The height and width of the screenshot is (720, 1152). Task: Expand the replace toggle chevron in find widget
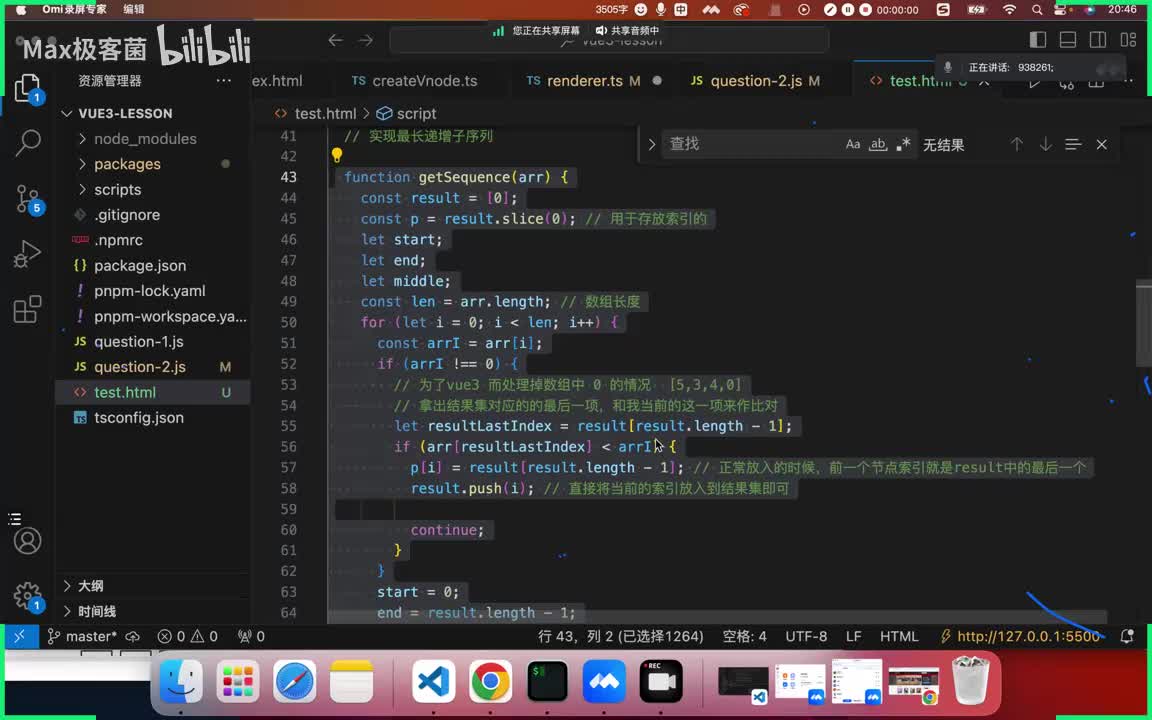pos(652,144)
